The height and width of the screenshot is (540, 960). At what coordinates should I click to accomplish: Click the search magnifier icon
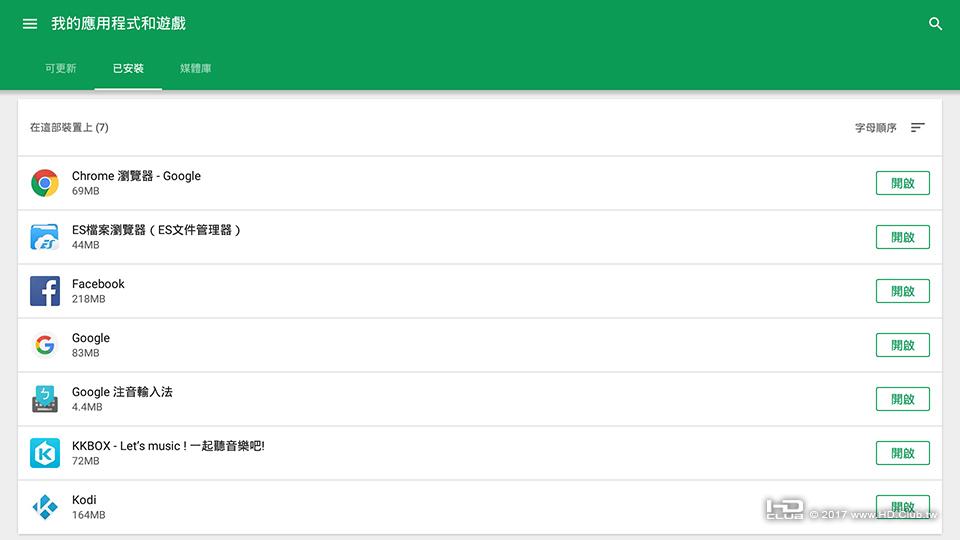[x=935, y=24]
